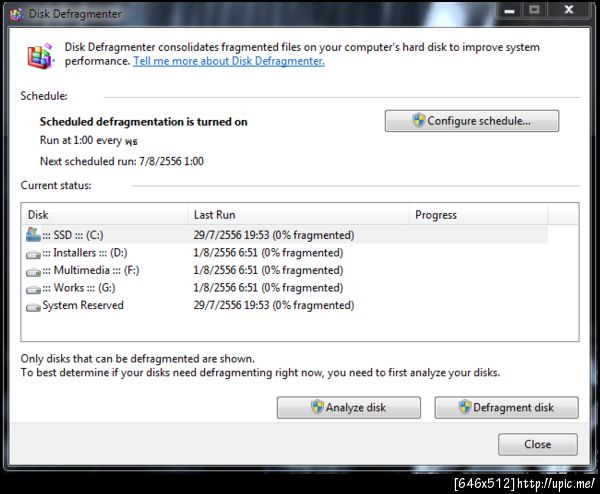Click 'Next scheduled run: 7/8/2556 1:00' text
The height and width of the screenshot is (494, 600).
(122, 161)
